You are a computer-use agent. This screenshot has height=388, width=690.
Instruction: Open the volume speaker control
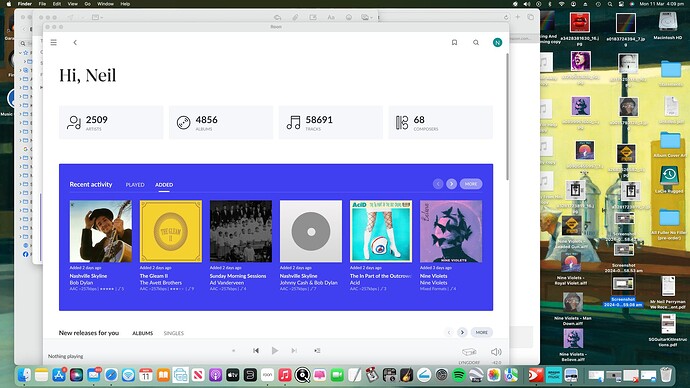(496, 351)
